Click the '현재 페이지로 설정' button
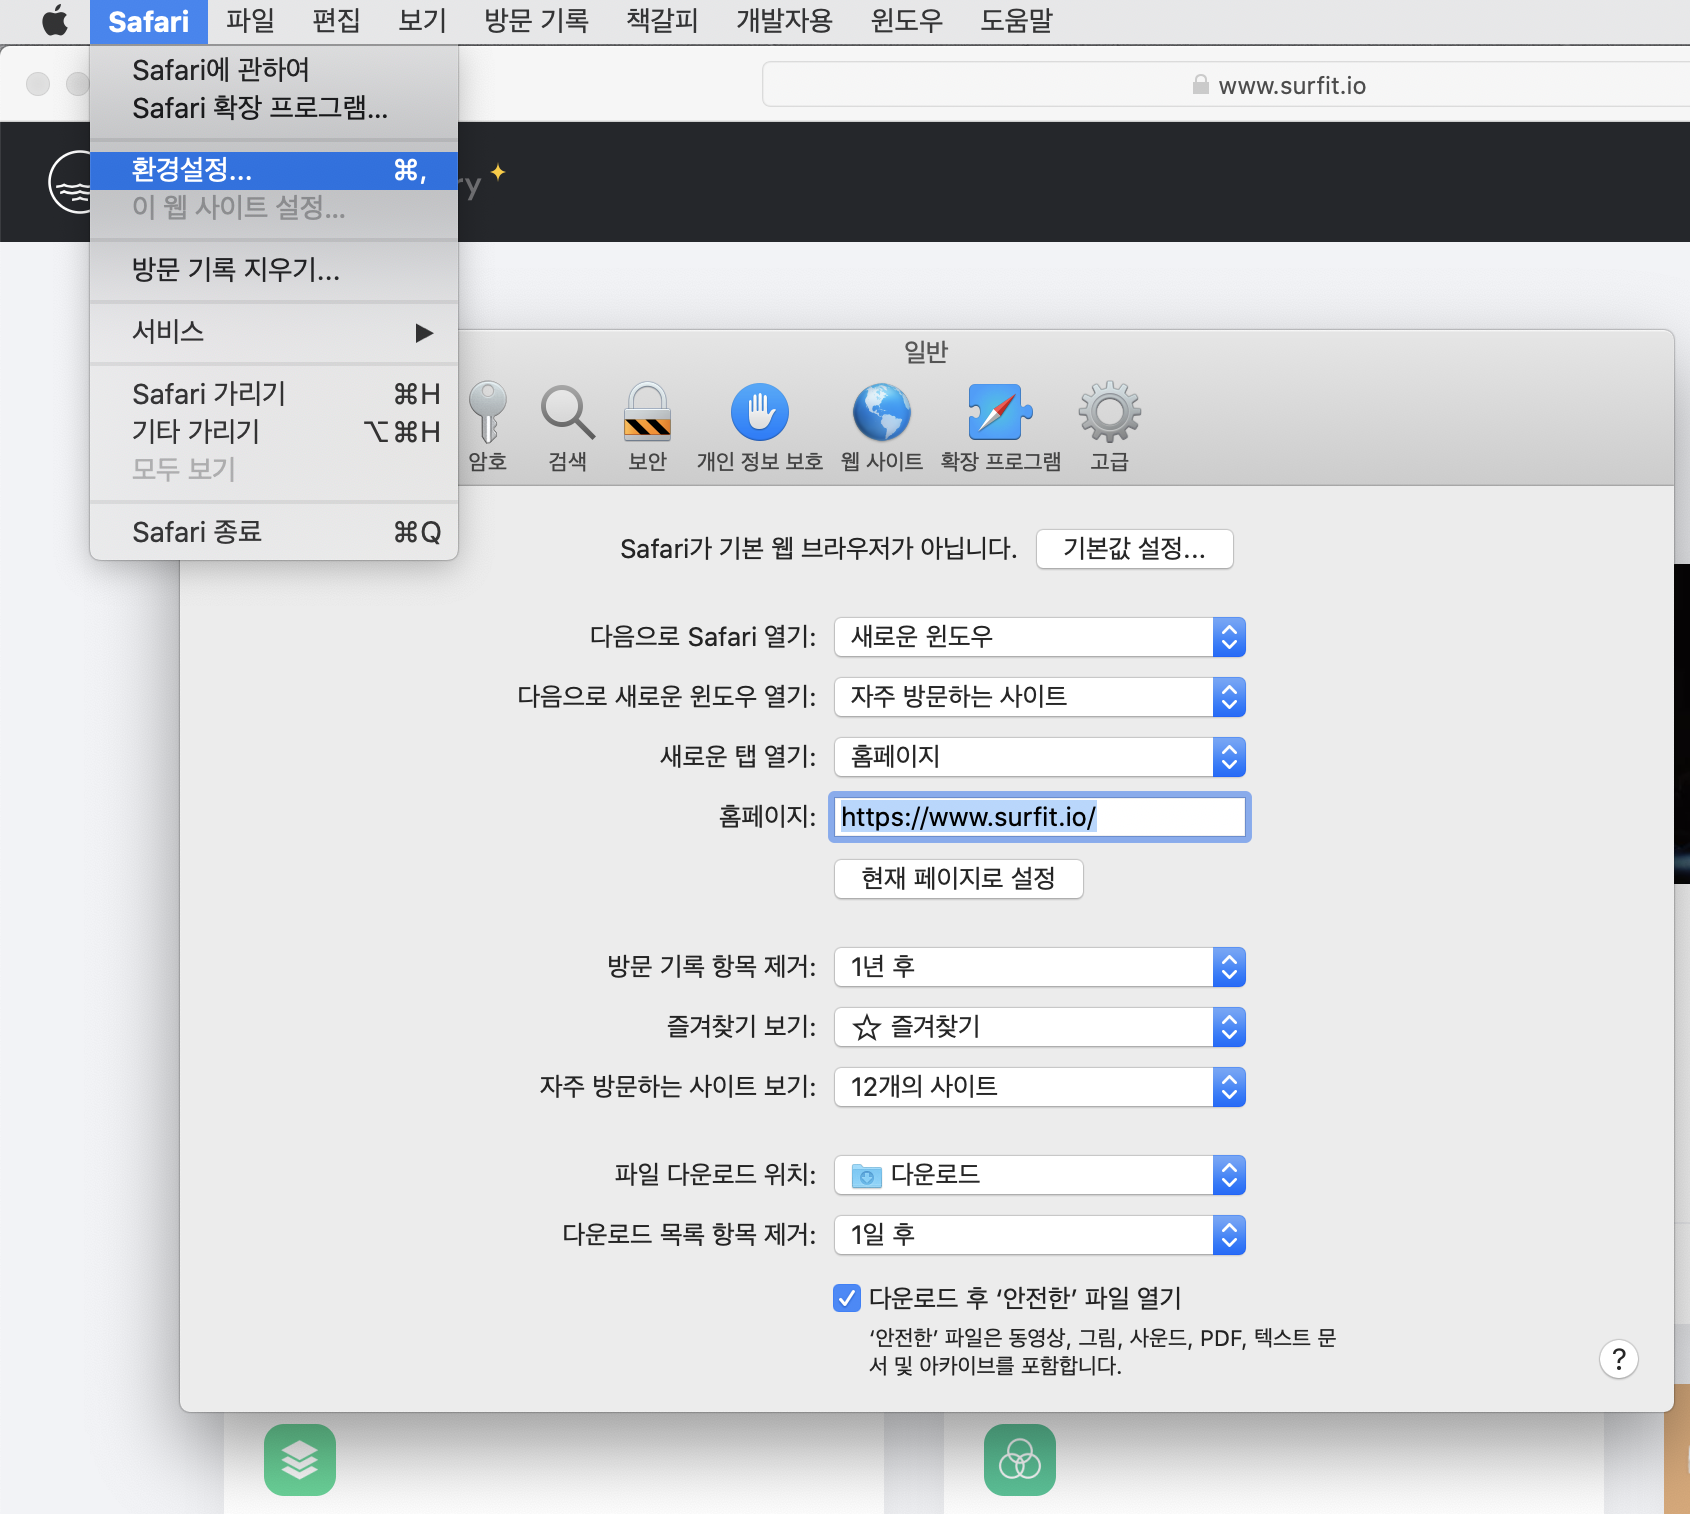Viewport: 1690px width, 1514px height. [x=959, y=879]
